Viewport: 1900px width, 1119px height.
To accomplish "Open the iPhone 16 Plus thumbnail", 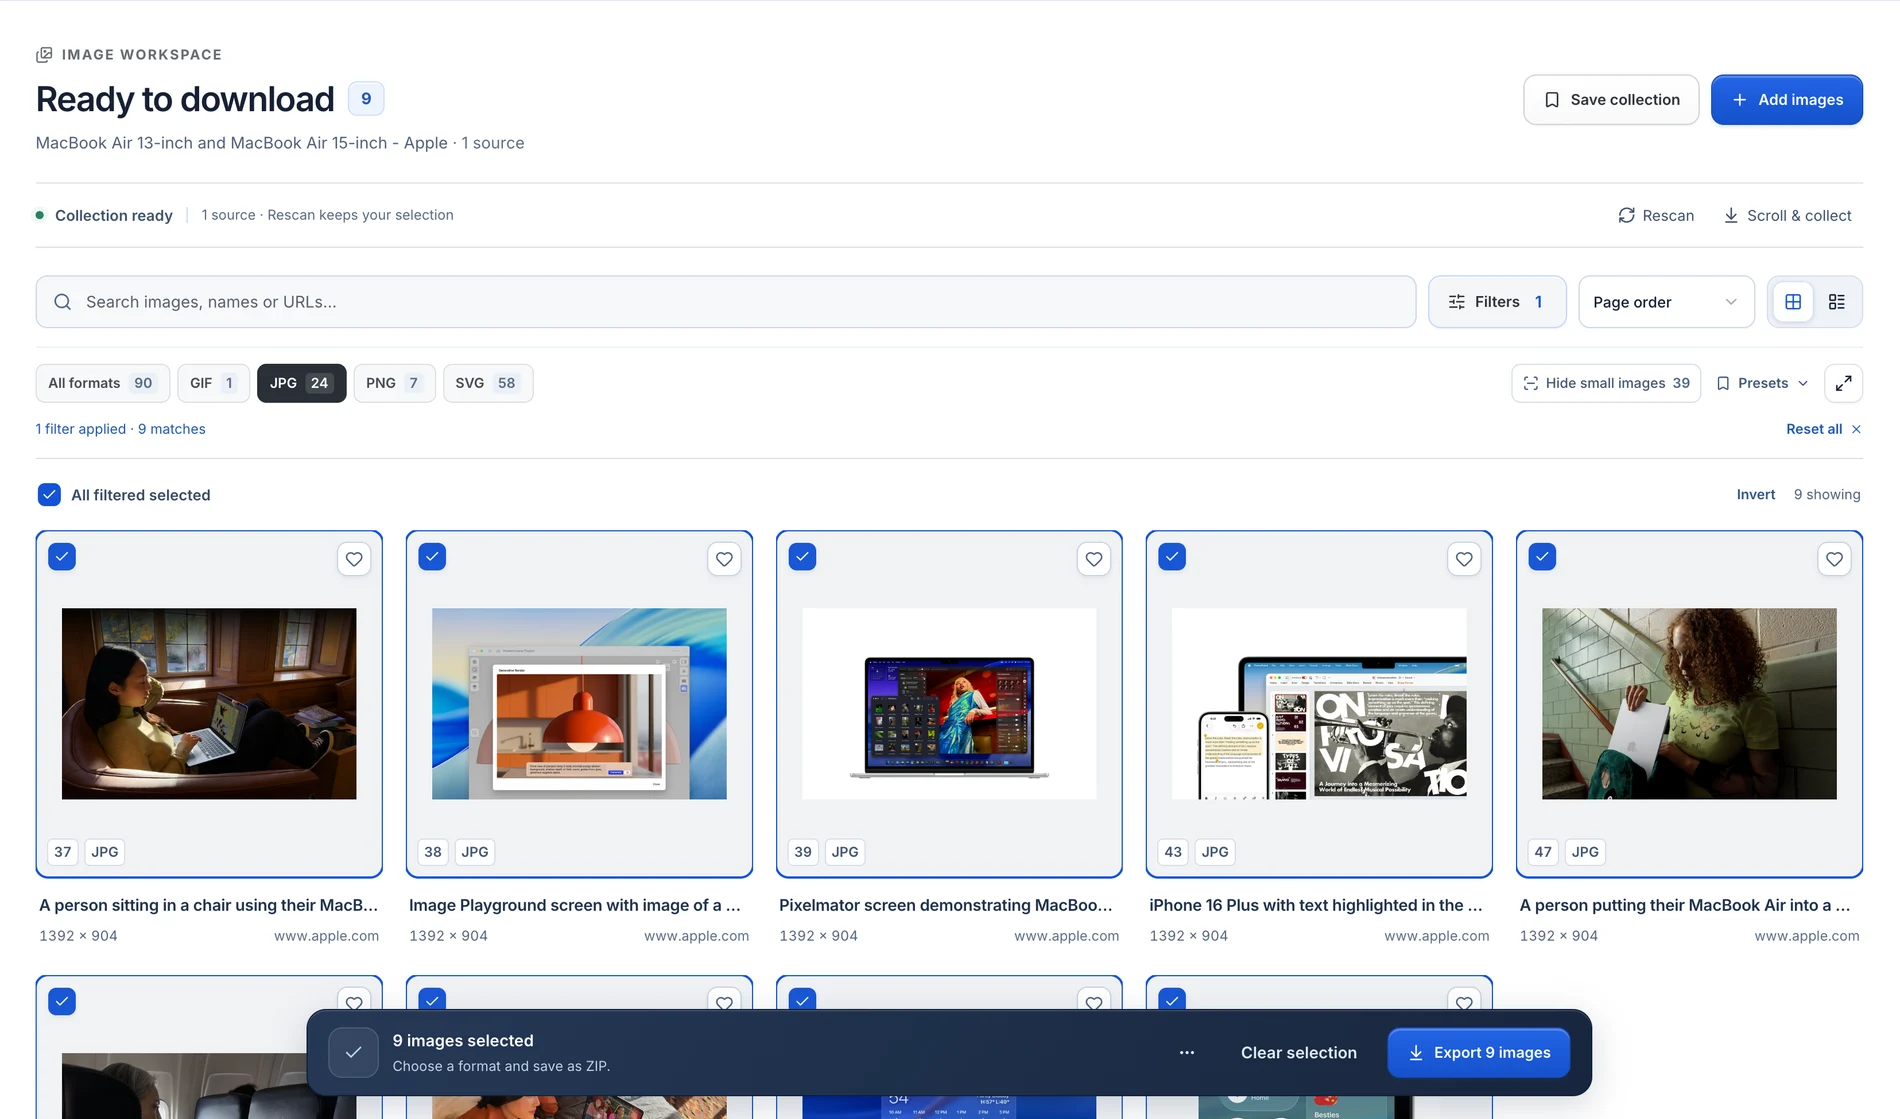I will tap(1319, 704).
